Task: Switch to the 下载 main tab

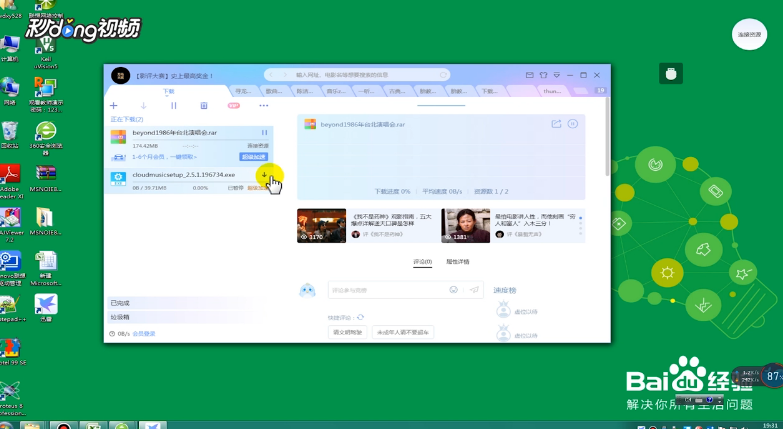Action: point(169,91)
